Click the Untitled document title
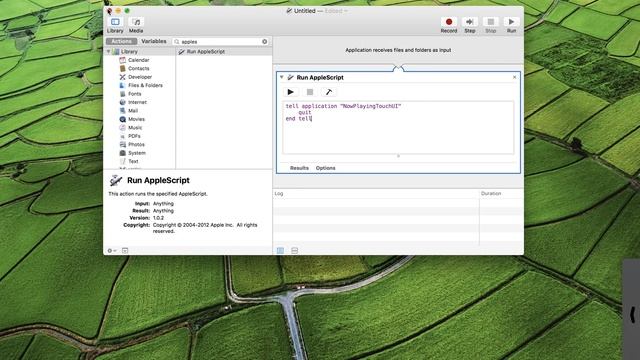Image resolution: width=640 pixels, height=360 pixels. click(x=305, y=11)
